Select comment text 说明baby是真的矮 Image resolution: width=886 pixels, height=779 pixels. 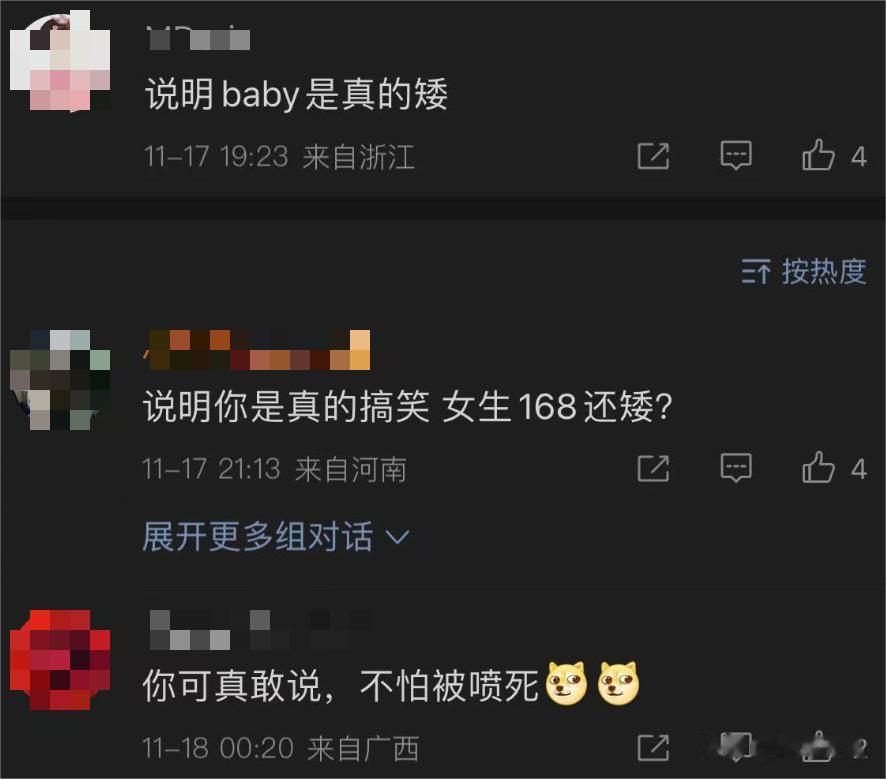(x=297, y=94)
